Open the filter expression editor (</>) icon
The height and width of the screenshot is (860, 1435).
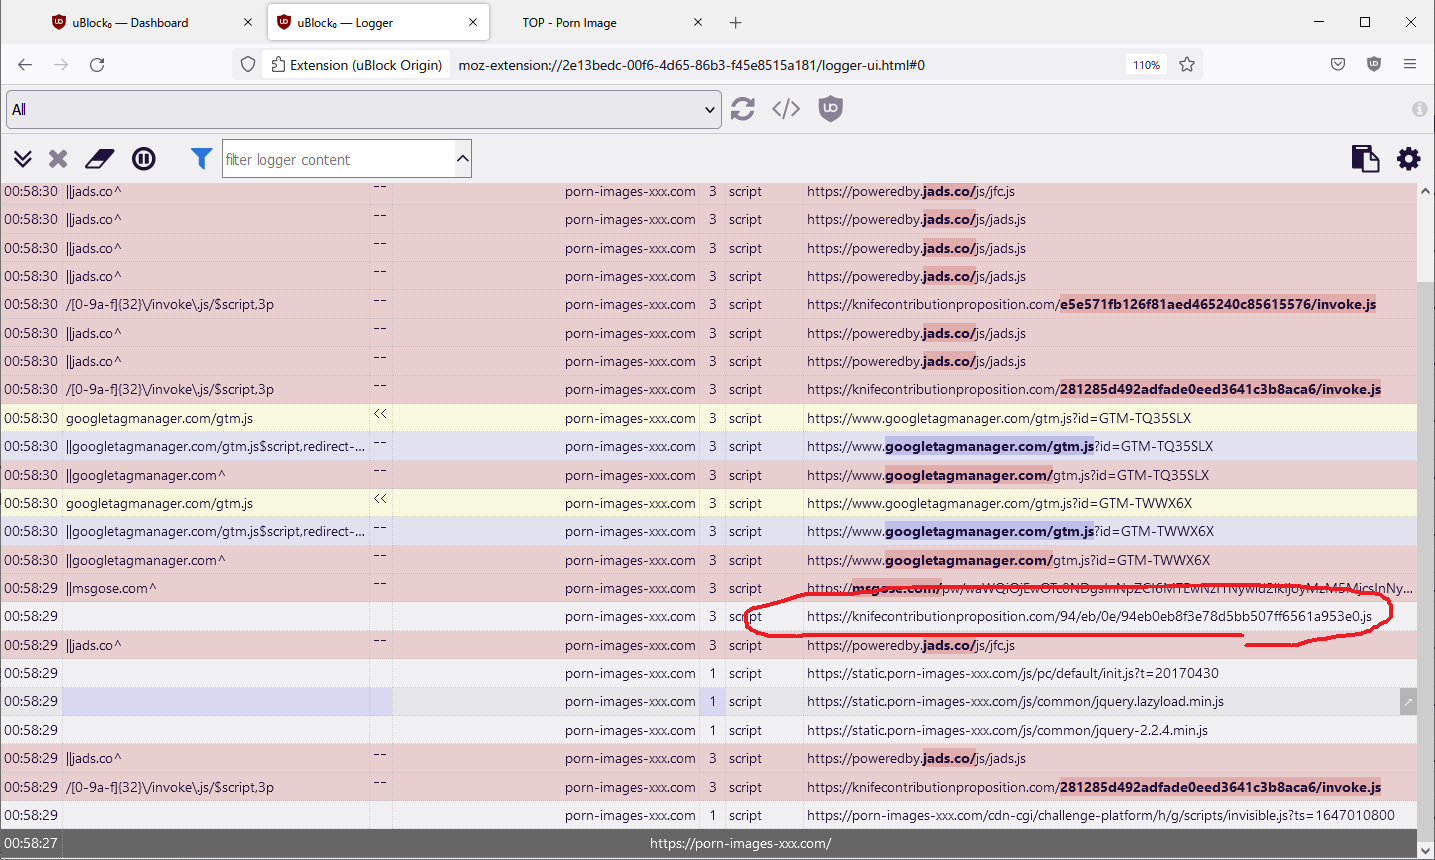point(786,108)
